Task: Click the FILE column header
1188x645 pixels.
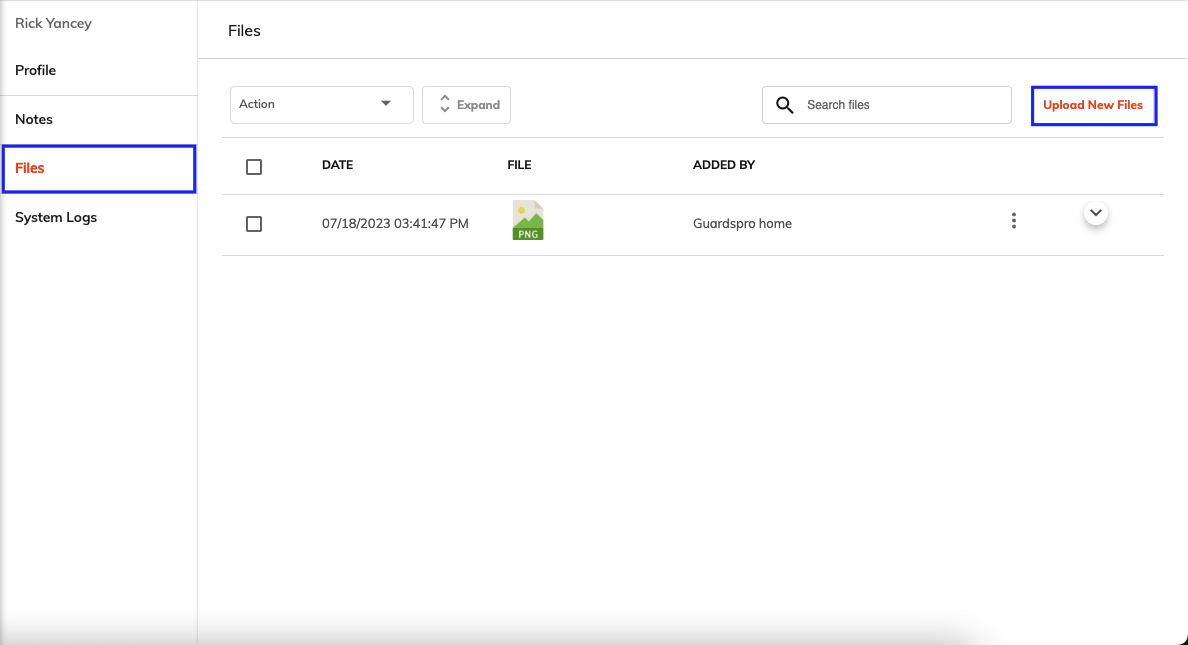Action: coord(519,165)
